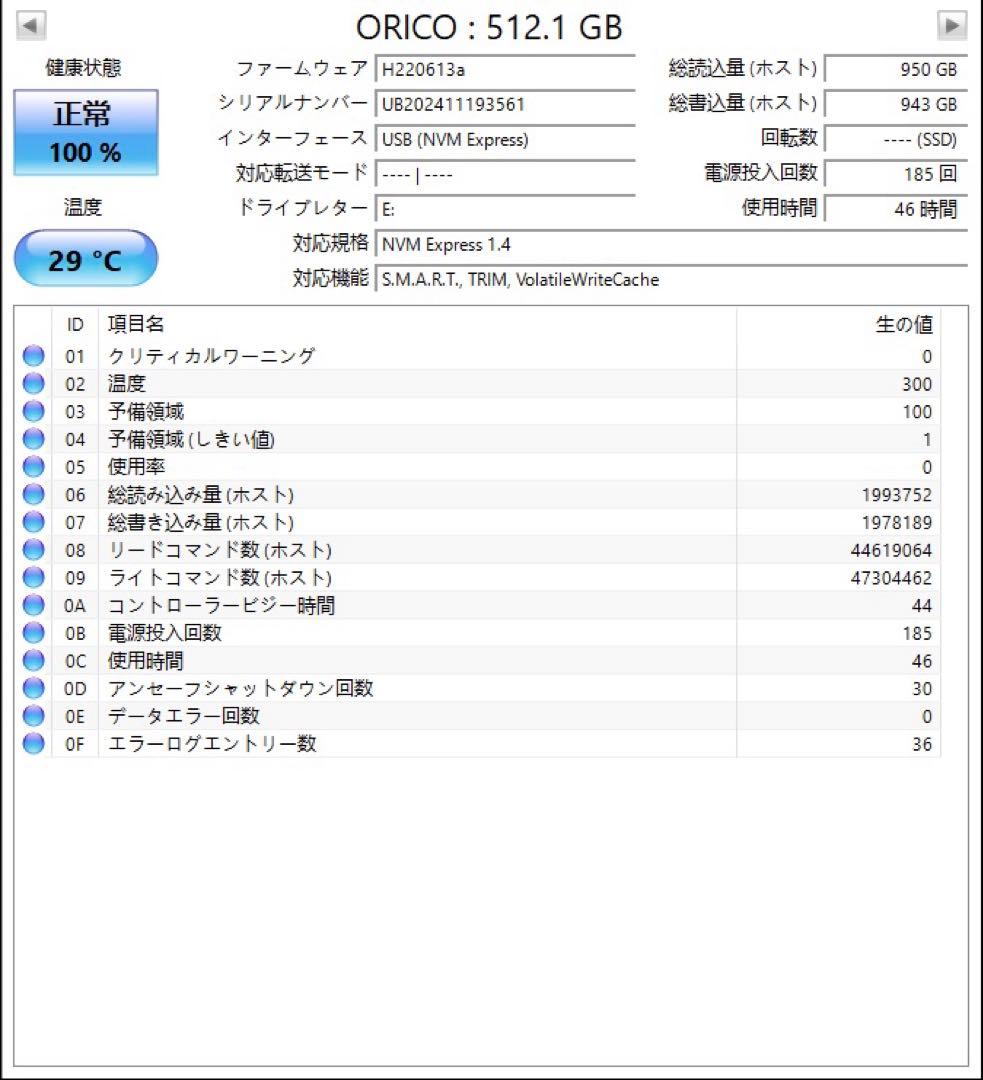
Task: Click the serial number field UB202411193561
Action: point(505,105)
